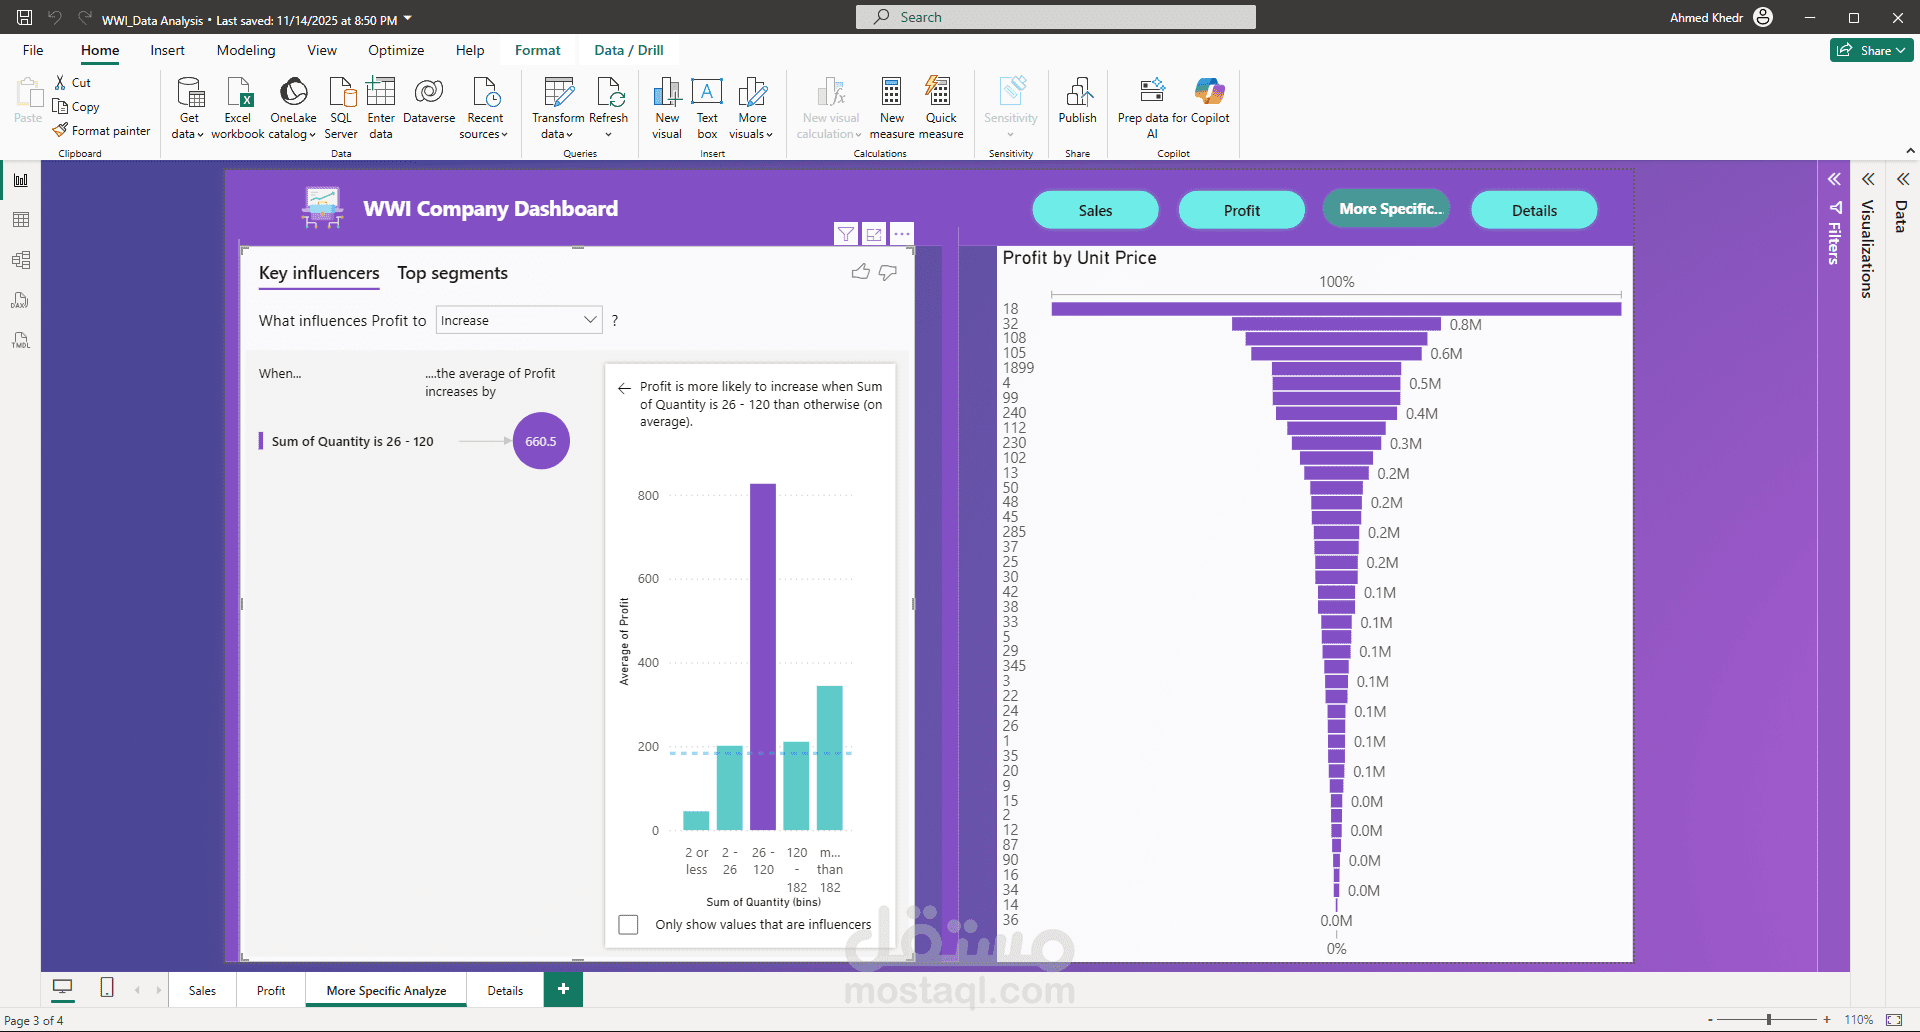This screenshot has width=1920, height=1032.
Task: Open the Enter data table dialog
Action: (381, 108)
